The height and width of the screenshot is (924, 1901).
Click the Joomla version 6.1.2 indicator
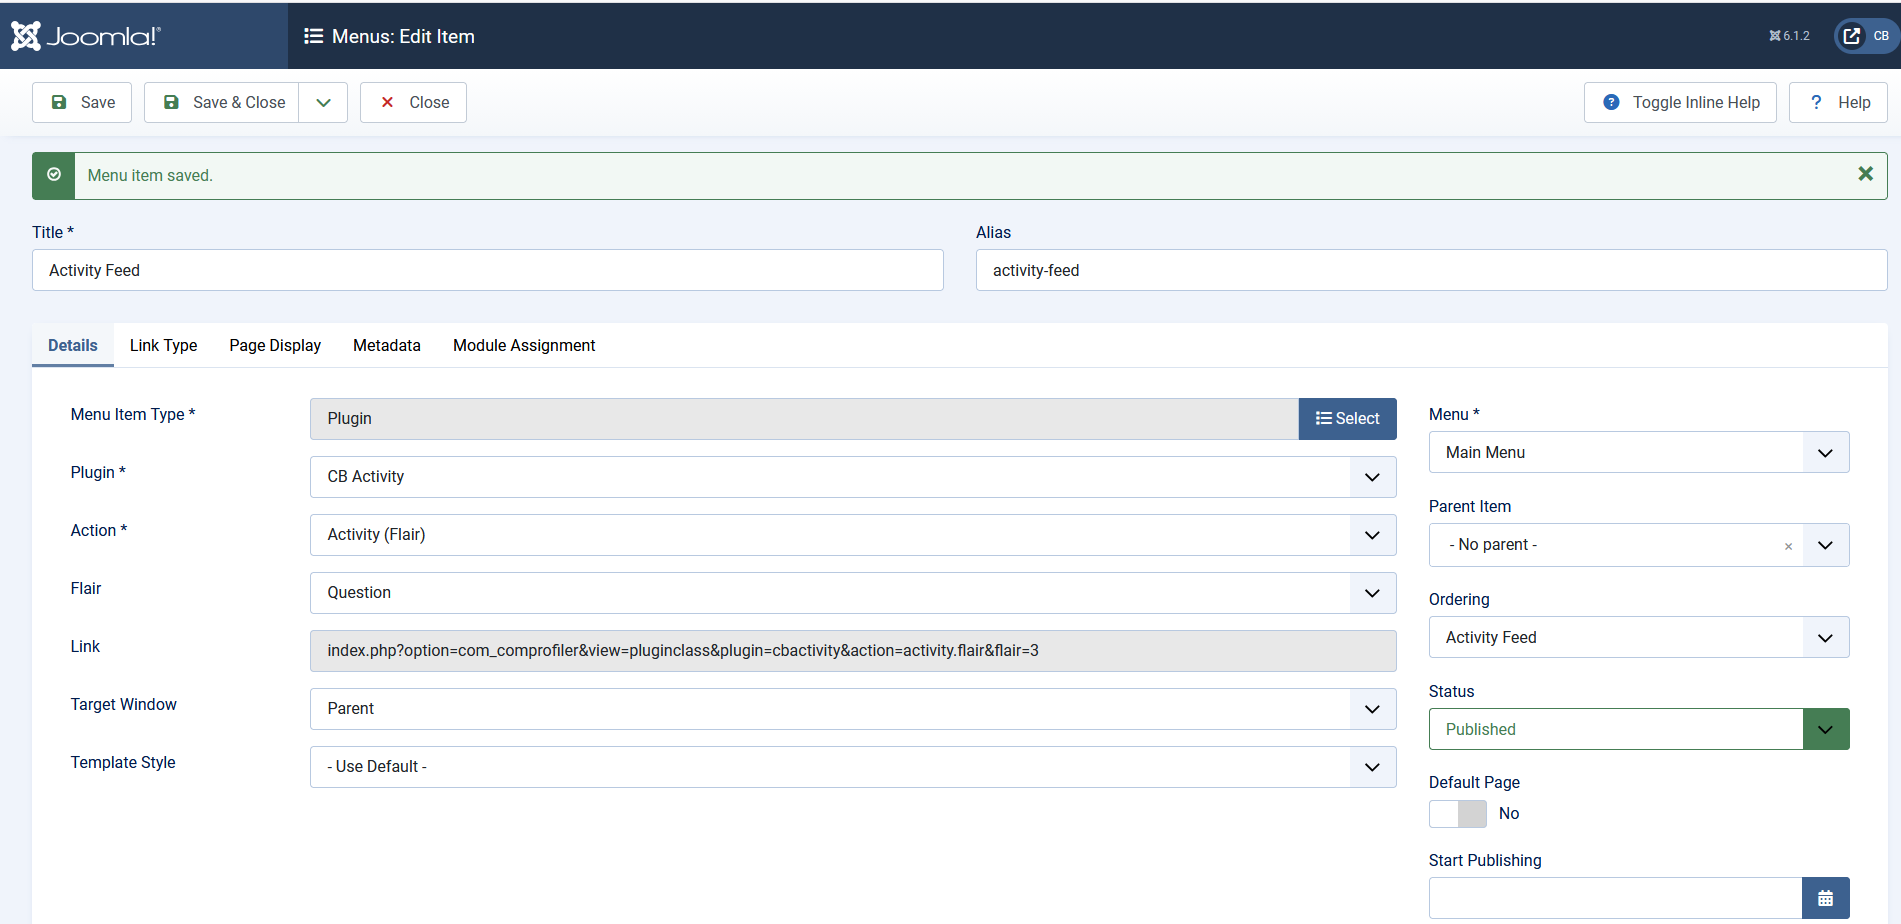point(1789,36)
